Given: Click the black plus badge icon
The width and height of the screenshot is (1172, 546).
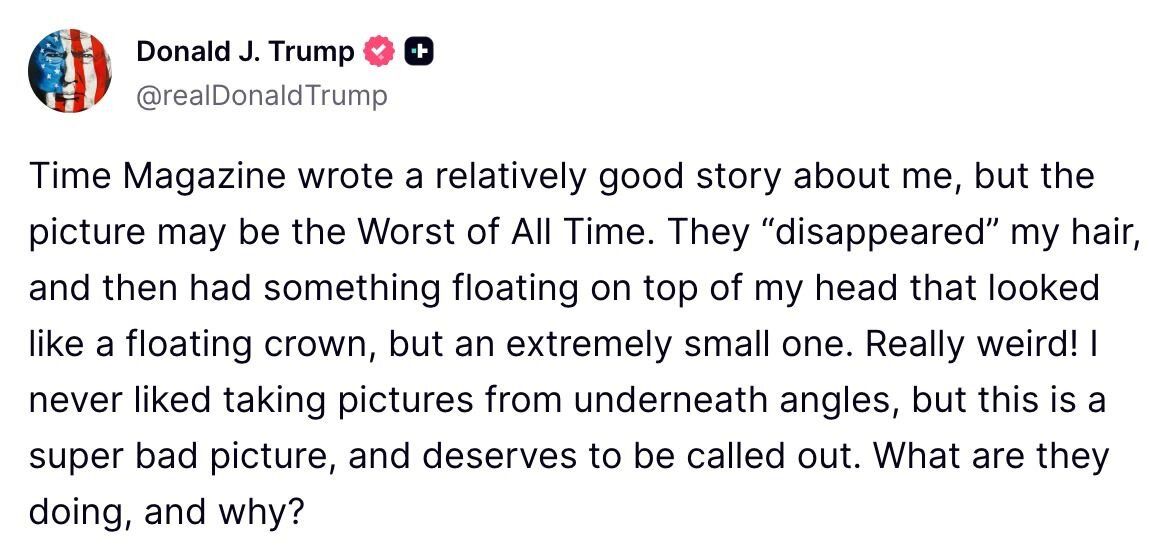Looking at the screenshot, I should [420, 51].
